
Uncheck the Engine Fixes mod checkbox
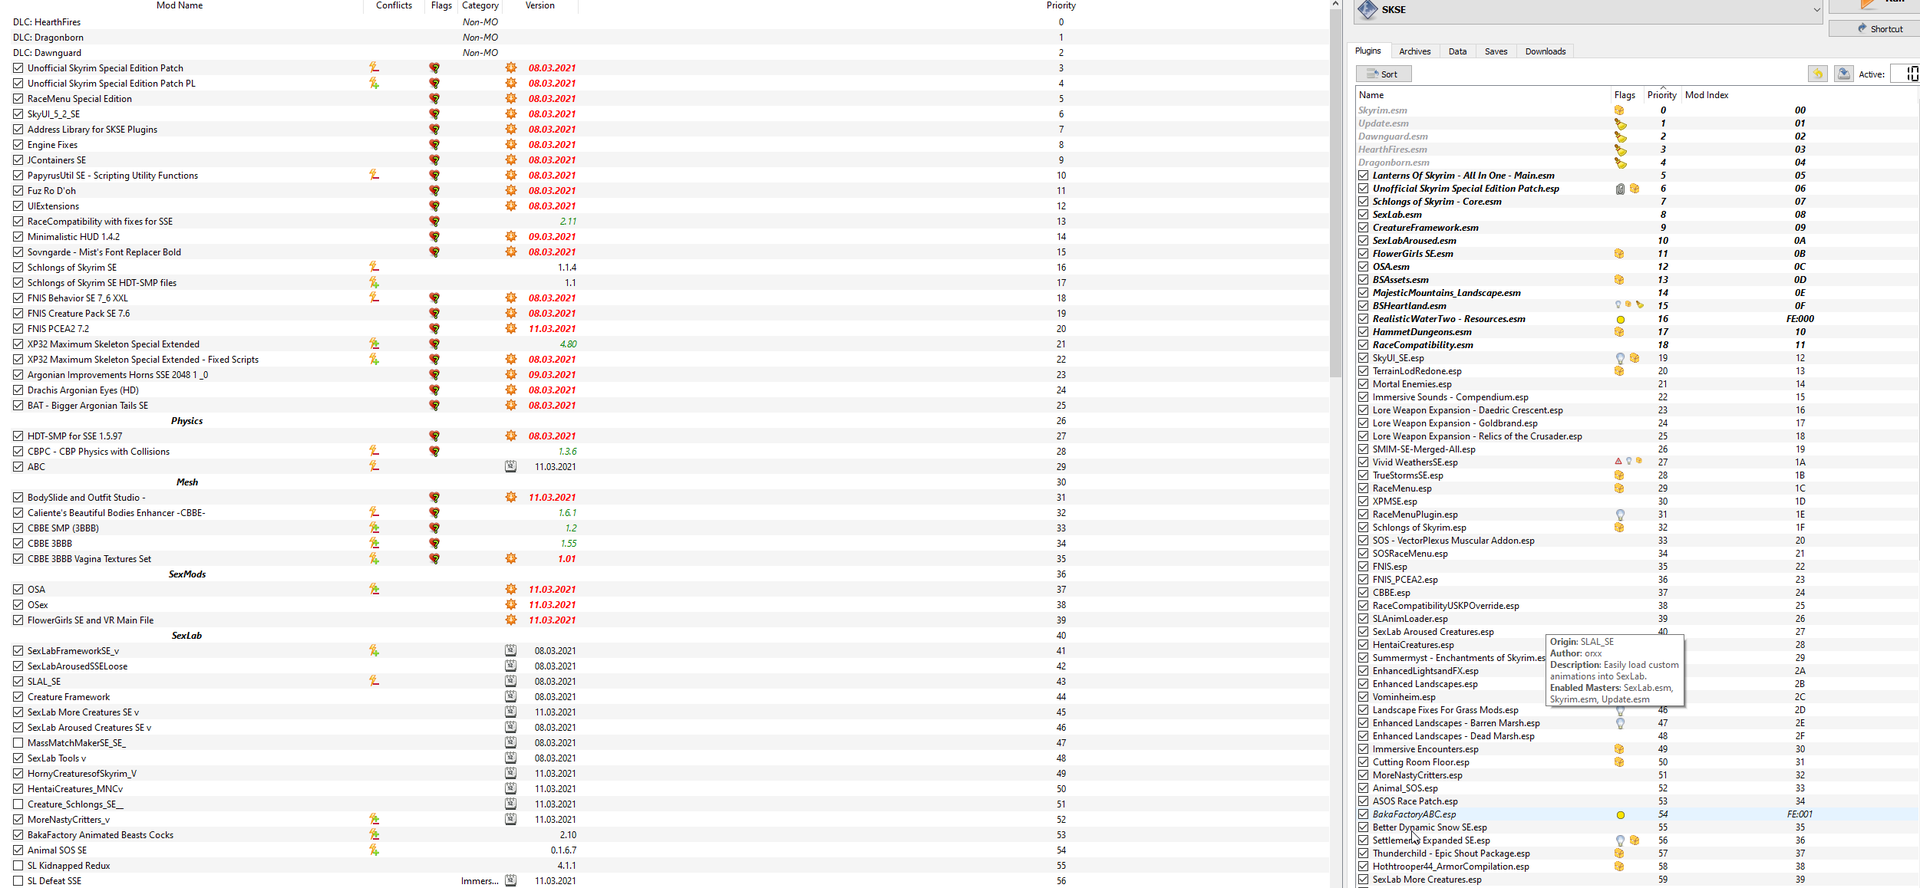[x=18, y=145]
